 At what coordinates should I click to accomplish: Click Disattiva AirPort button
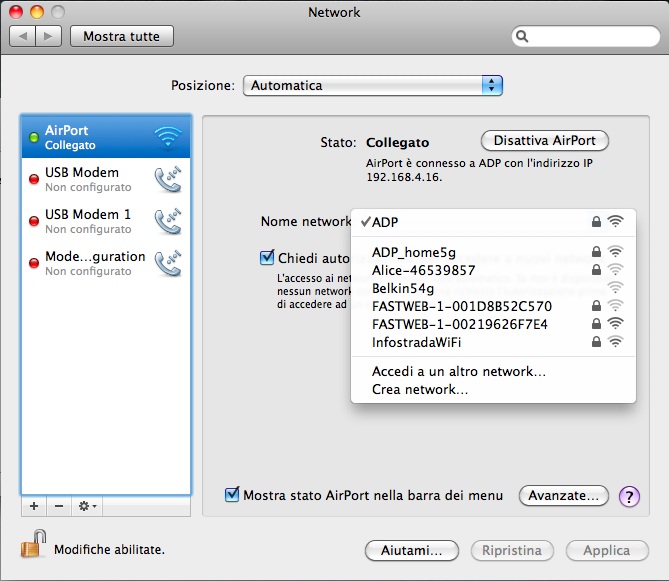[x=544, y=140]
